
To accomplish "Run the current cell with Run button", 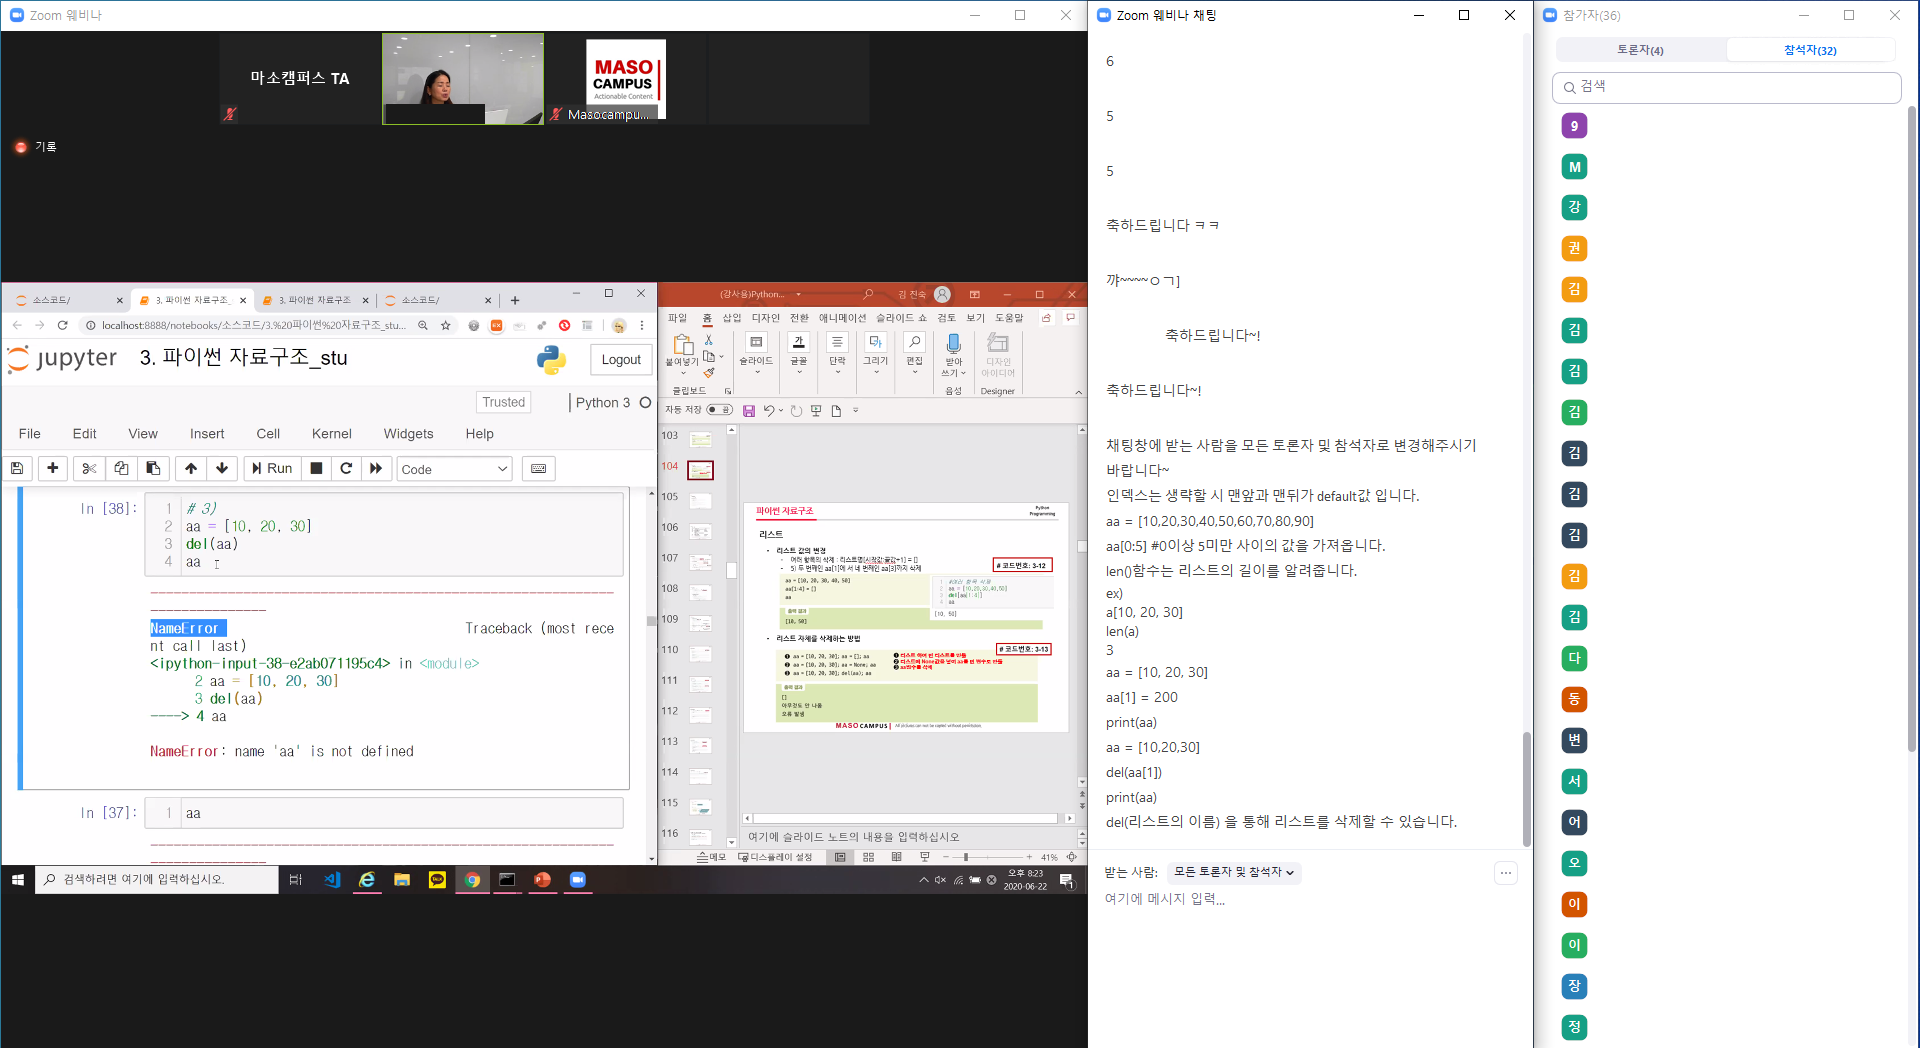I will (x=272, y=468).
